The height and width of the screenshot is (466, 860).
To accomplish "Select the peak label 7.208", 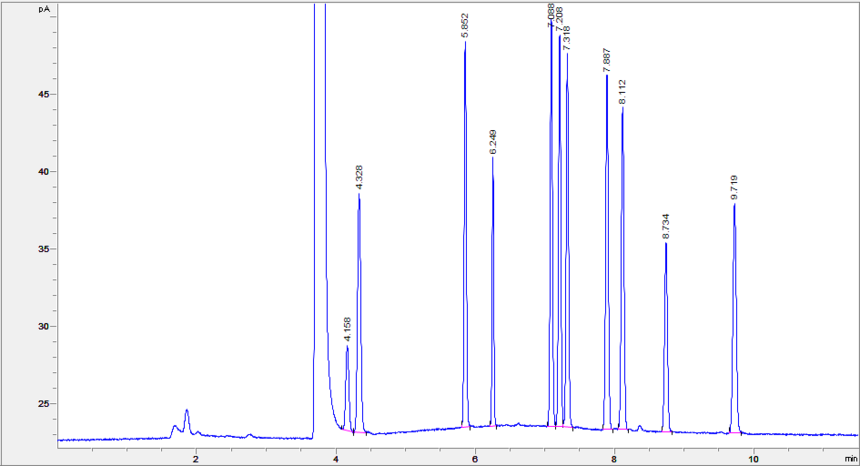I will 559,19.
